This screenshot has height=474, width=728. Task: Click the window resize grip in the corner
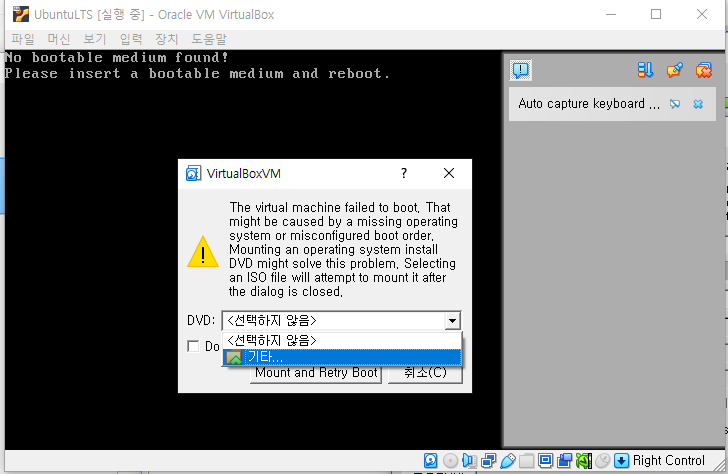pyautogui.click(x=720, y=466)
